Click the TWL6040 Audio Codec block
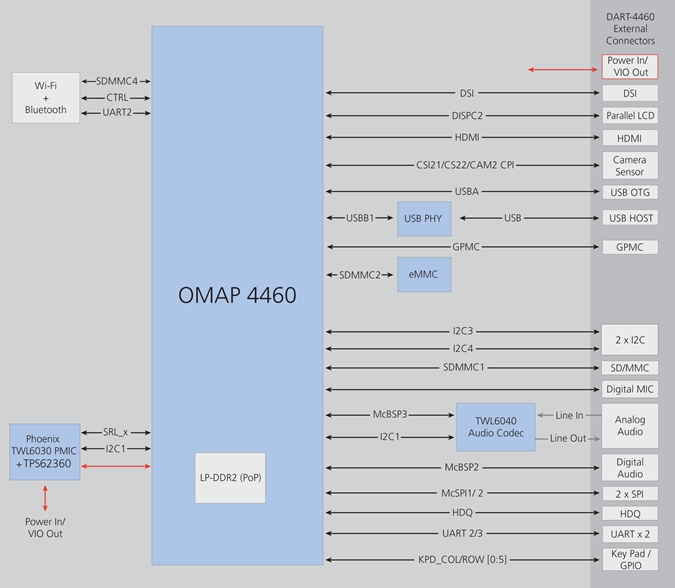The height and width of the screenshot is (588, 675). 495,427
